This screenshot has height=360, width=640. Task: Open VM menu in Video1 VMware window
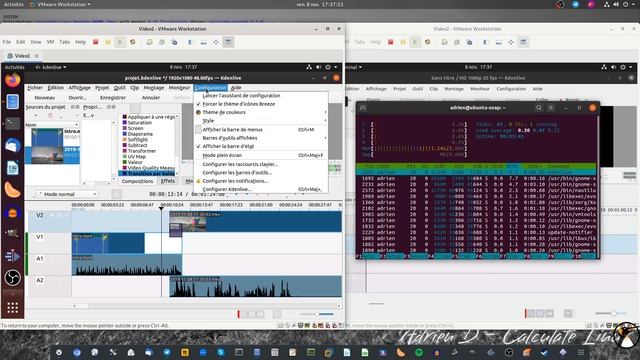[x=50, y=42]
